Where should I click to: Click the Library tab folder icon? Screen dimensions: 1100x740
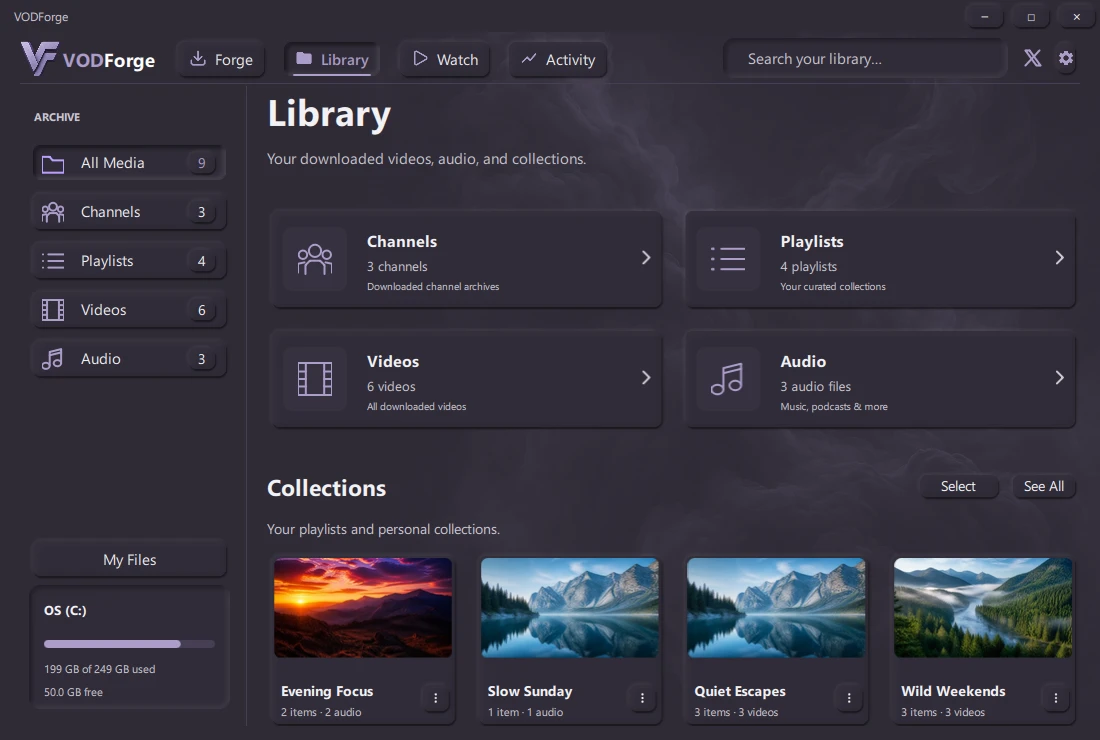[x=304, y=58]
